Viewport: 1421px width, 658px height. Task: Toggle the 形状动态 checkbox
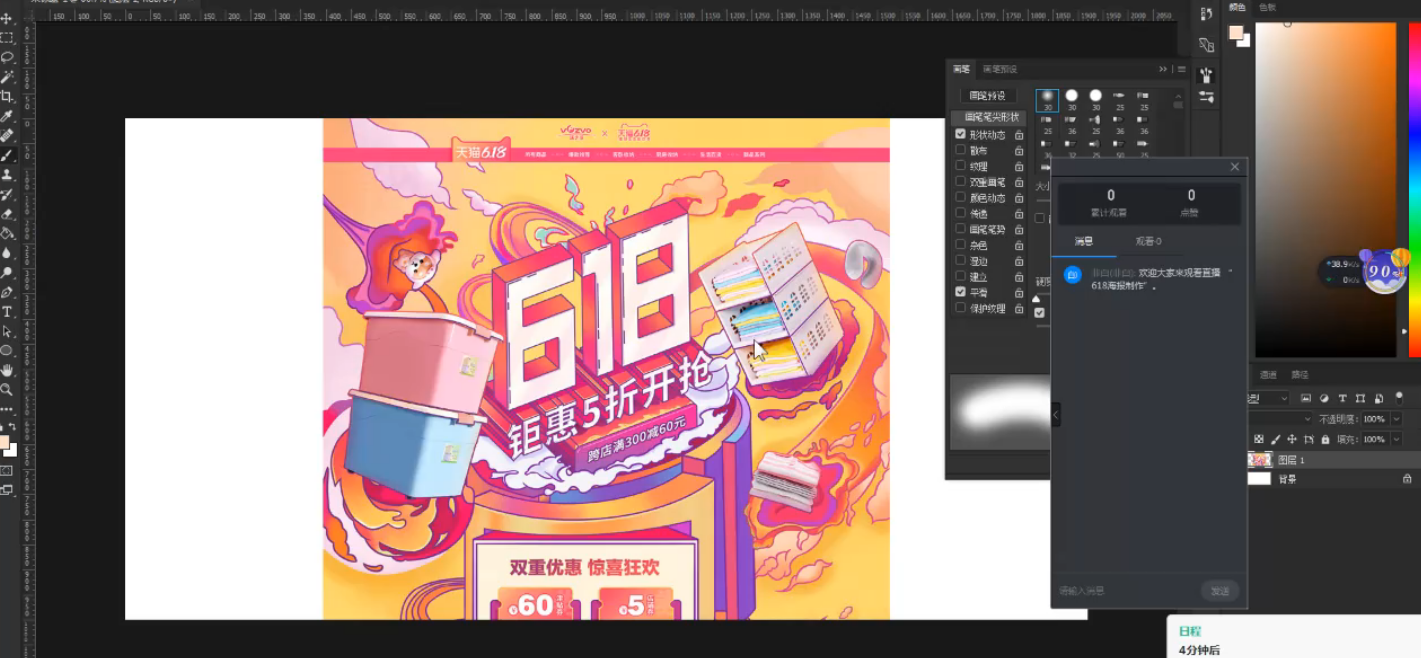coord(961,134)
